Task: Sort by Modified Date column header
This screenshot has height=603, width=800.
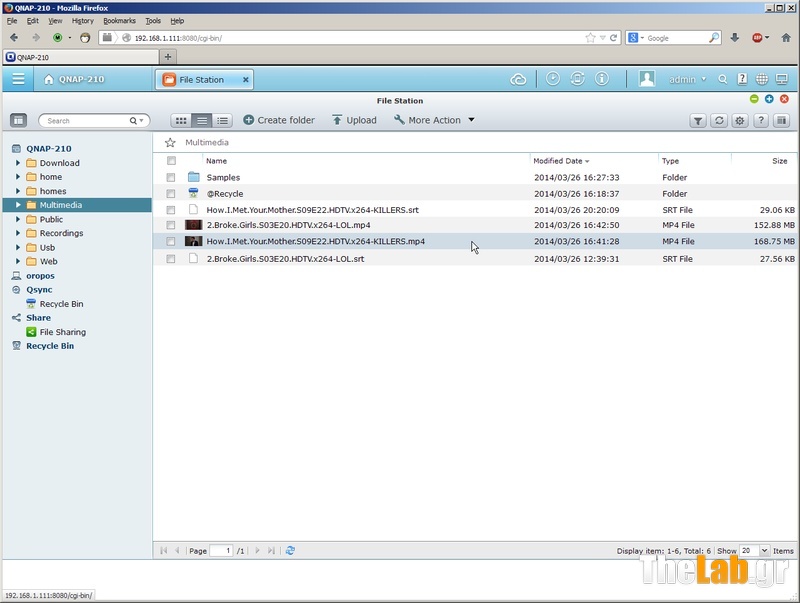Action: tap(561, 161)
